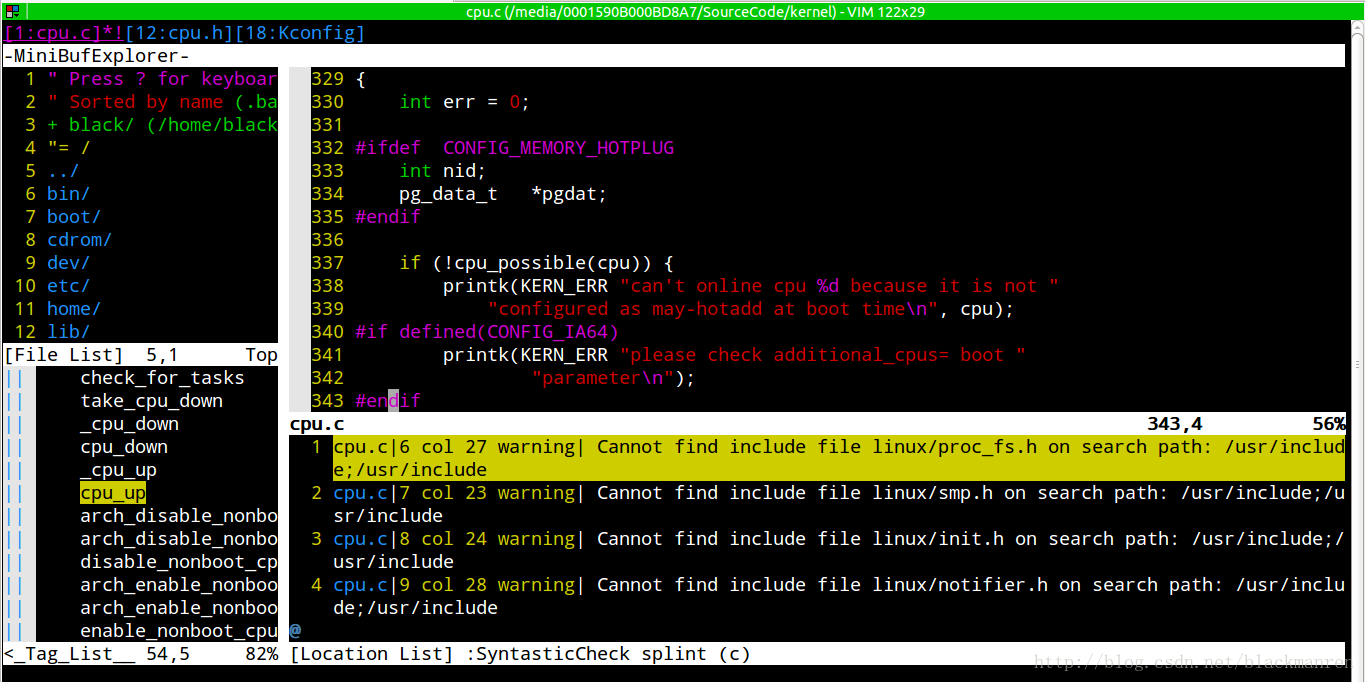Jump to tag _cpu_down

click(x=130, y=424)
